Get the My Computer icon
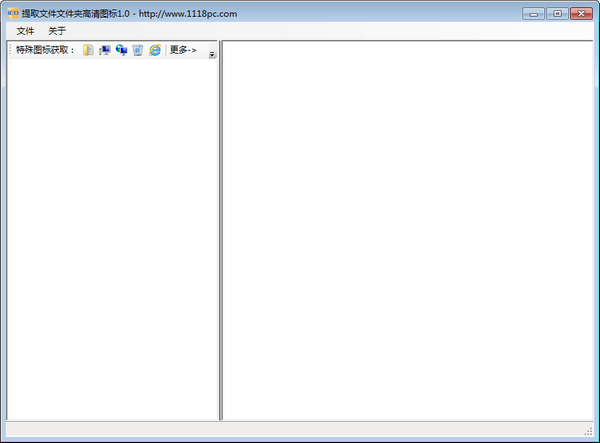Screen dimensions: 600x443 (105, 50)
